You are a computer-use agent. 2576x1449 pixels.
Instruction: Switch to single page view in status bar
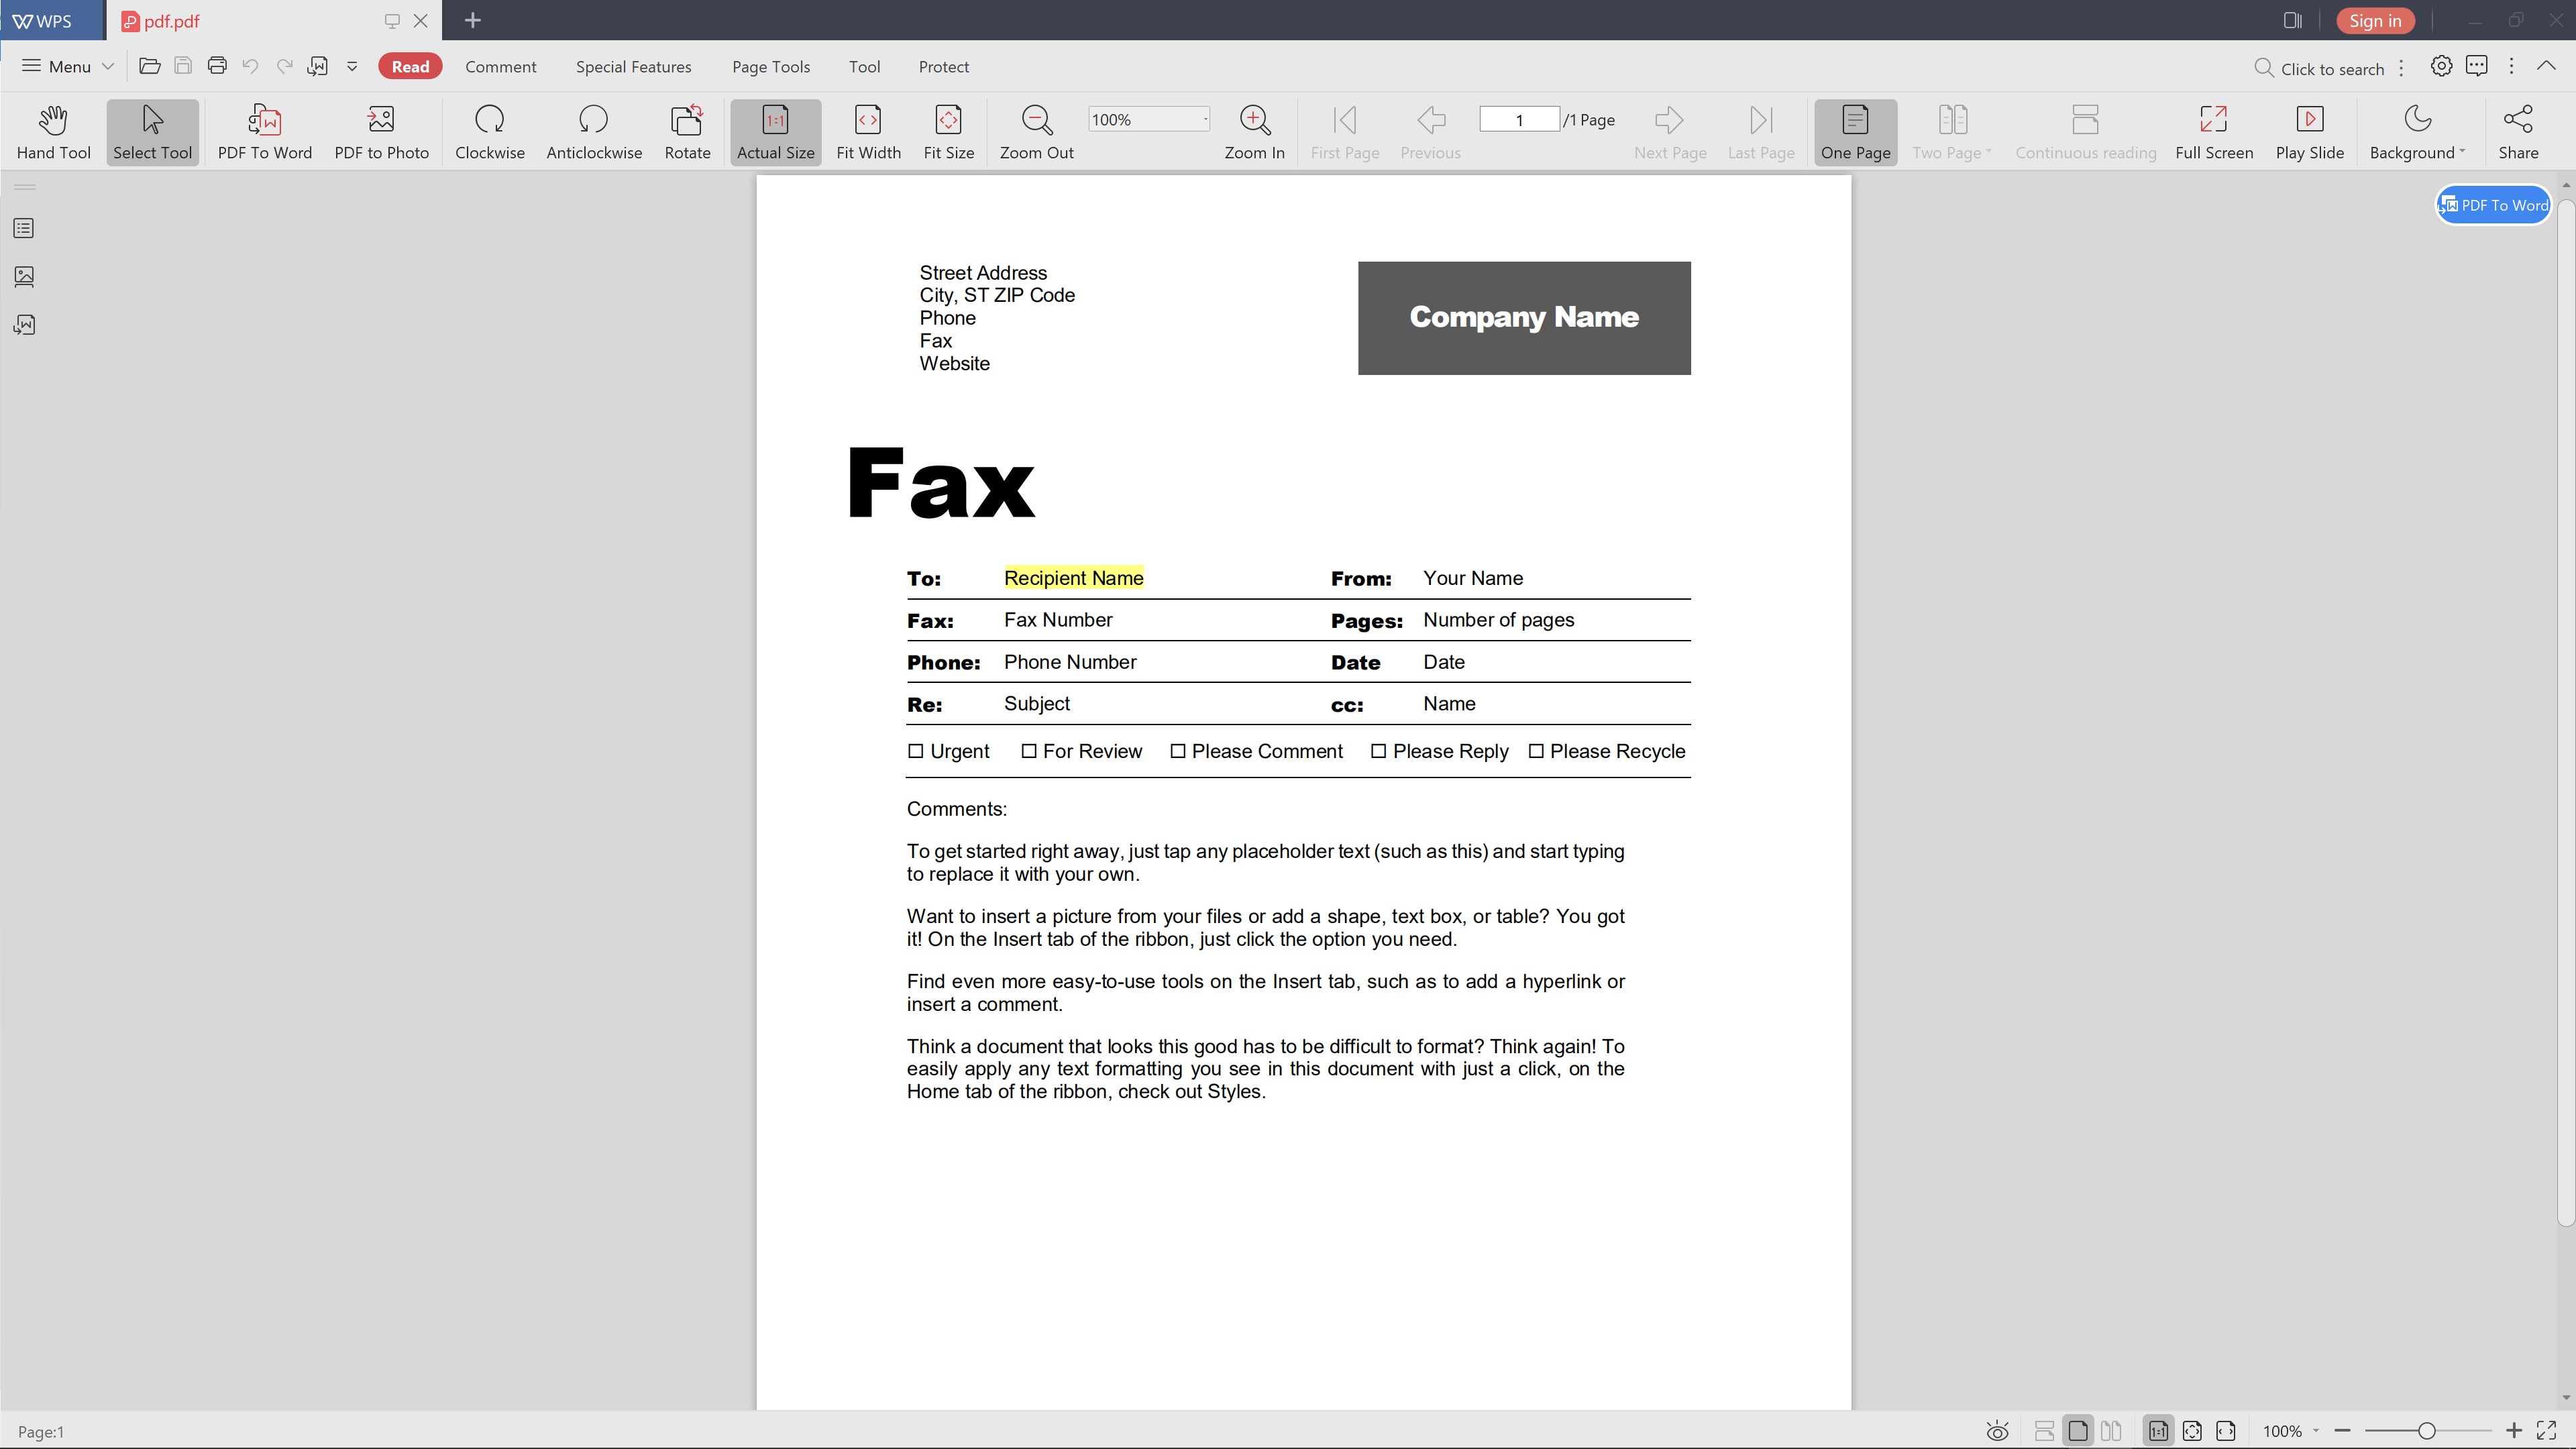pyautogui.click(x=2078, y=1431)
